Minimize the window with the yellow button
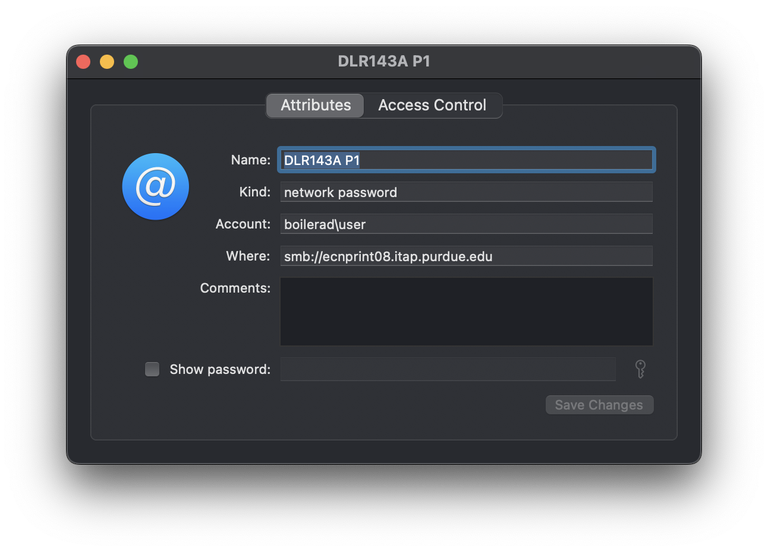Viewport: 768px width, 552px height. point(107,62)
